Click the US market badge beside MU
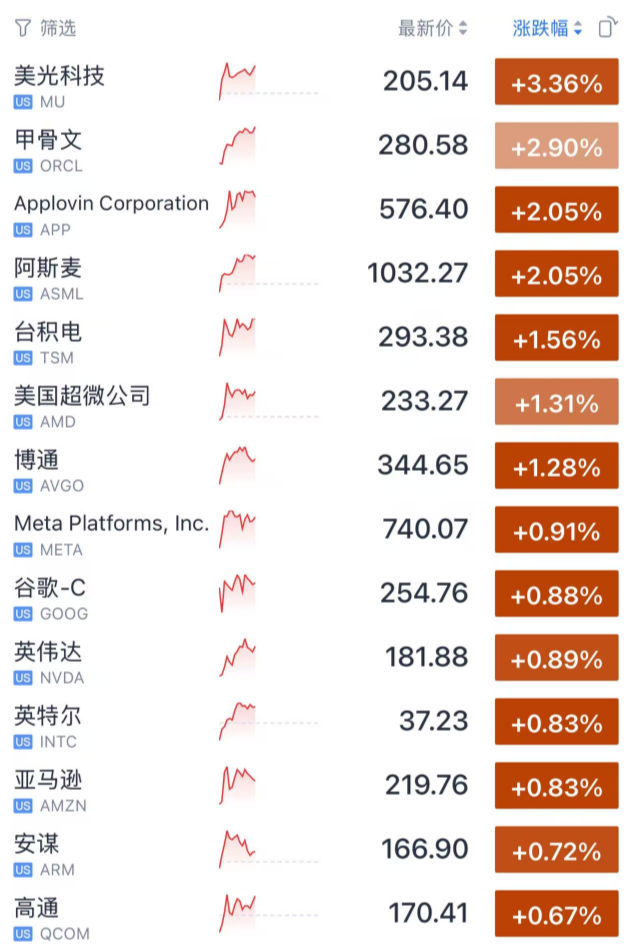This screenshot has height=951, width=630. (23, 102)
